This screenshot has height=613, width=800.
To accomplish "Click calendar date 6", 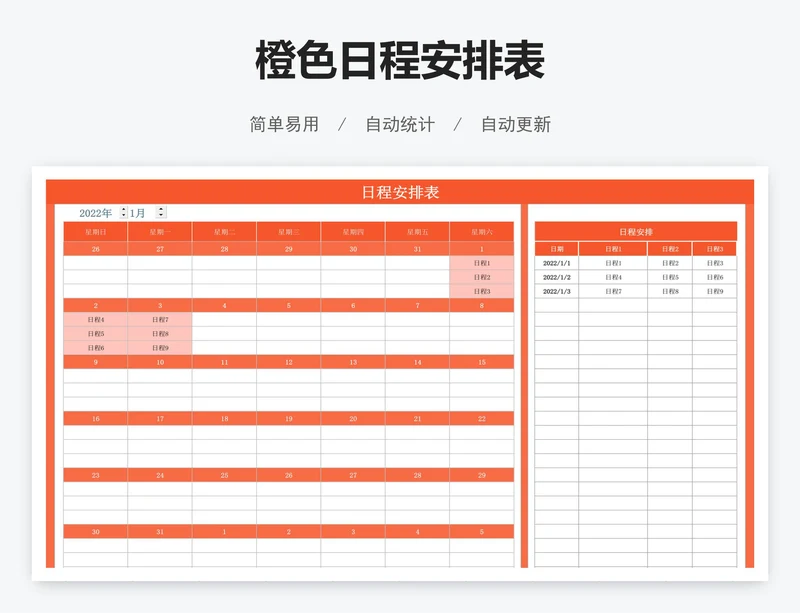I will pyautogui.click(x=353, y=305).
